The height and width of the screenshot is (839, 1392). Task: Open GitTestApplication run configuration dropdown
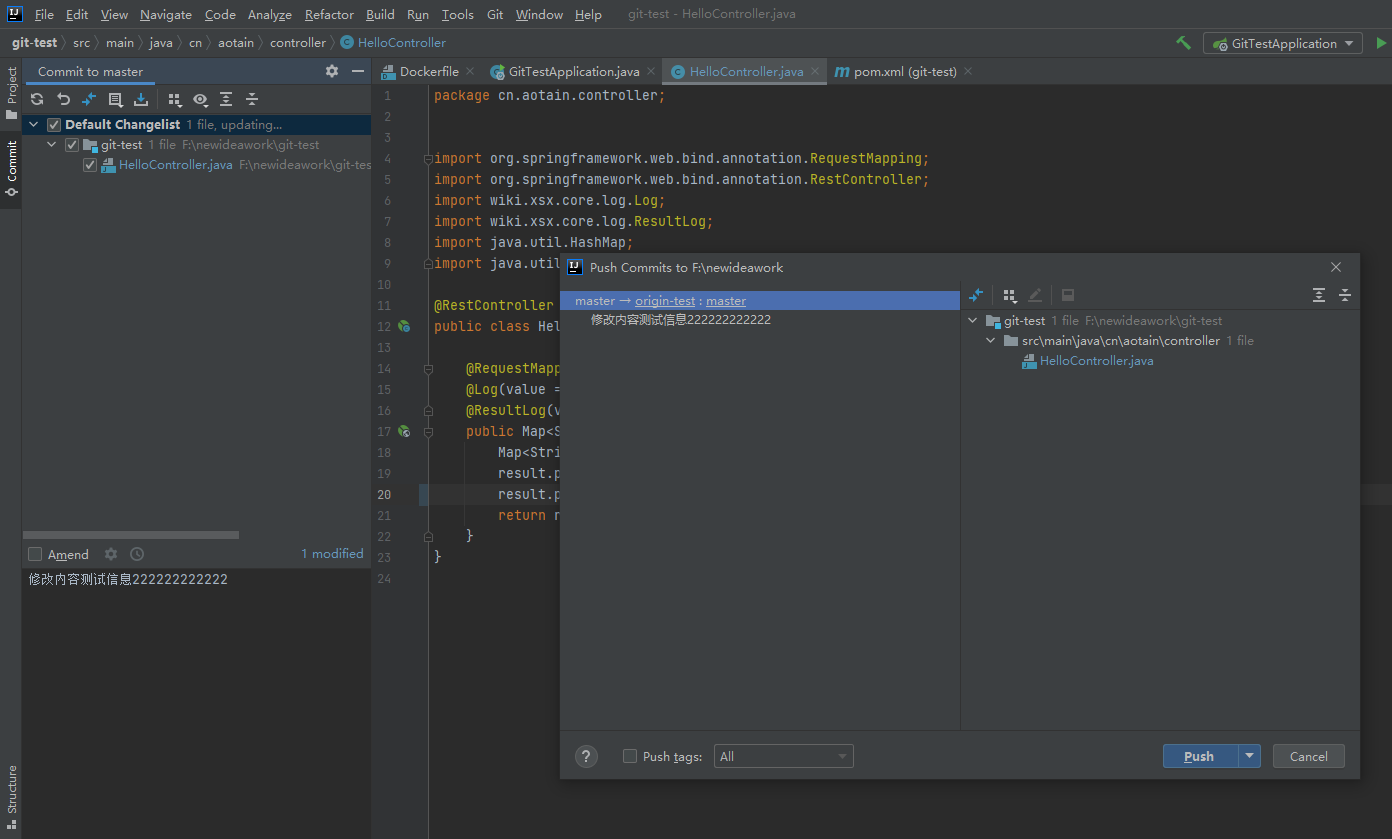coord(1283,43)
